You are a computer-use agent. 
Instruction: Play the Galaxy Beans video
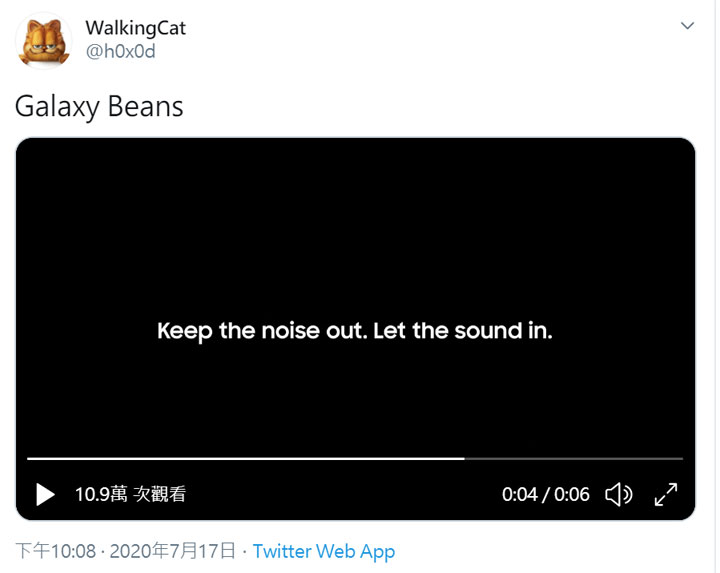[45, 494]
